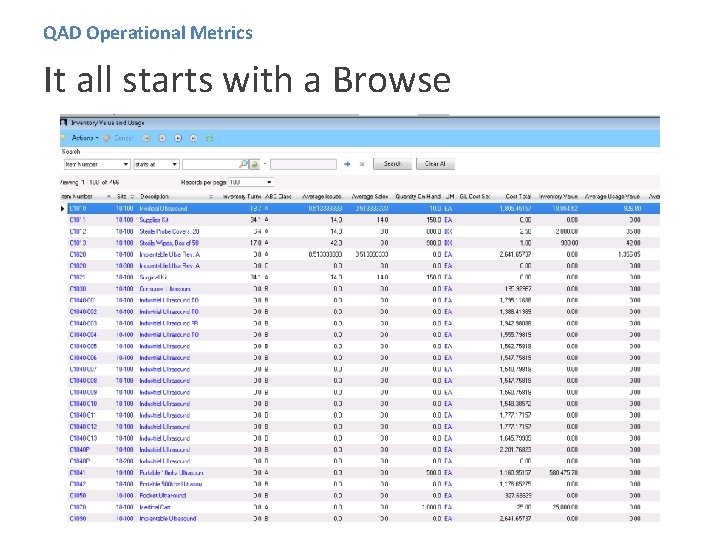Image resolution: width=720 pixels, height=540 pixels.
Task: Click the green icon beside the lookup magnifier
Action: click(x=255, y=164)
